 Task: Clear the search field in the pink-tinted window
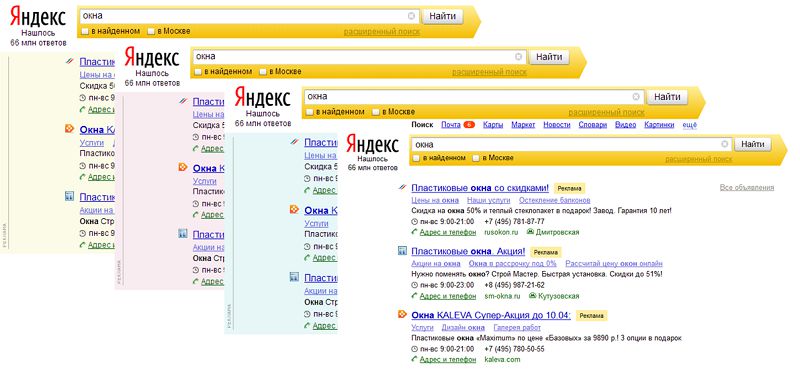[518, 57]
